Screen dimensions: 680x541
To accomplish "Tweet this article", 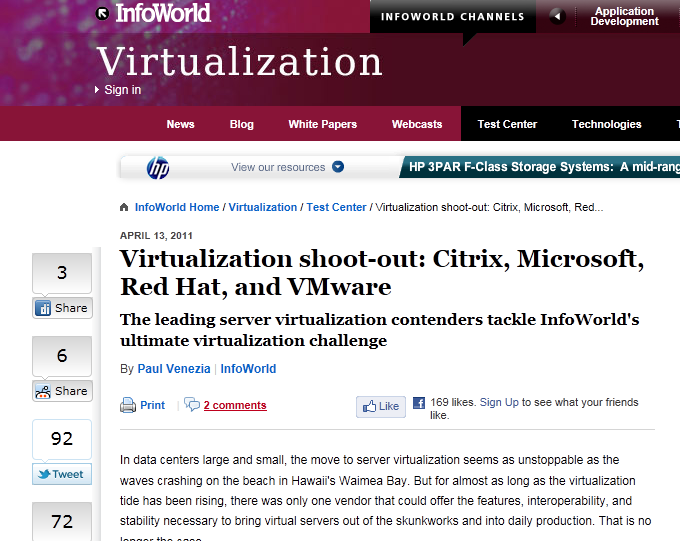I will click(62, 474).
